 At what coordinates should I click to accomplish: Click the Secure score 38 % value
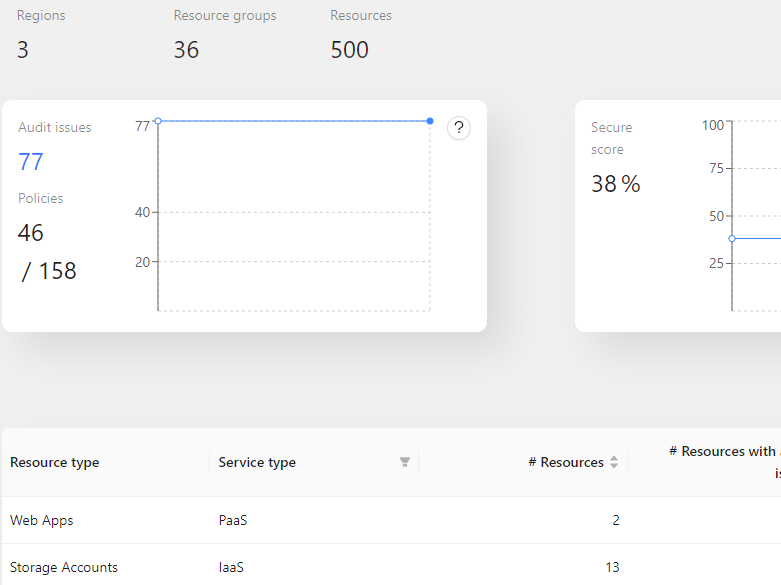615,184
